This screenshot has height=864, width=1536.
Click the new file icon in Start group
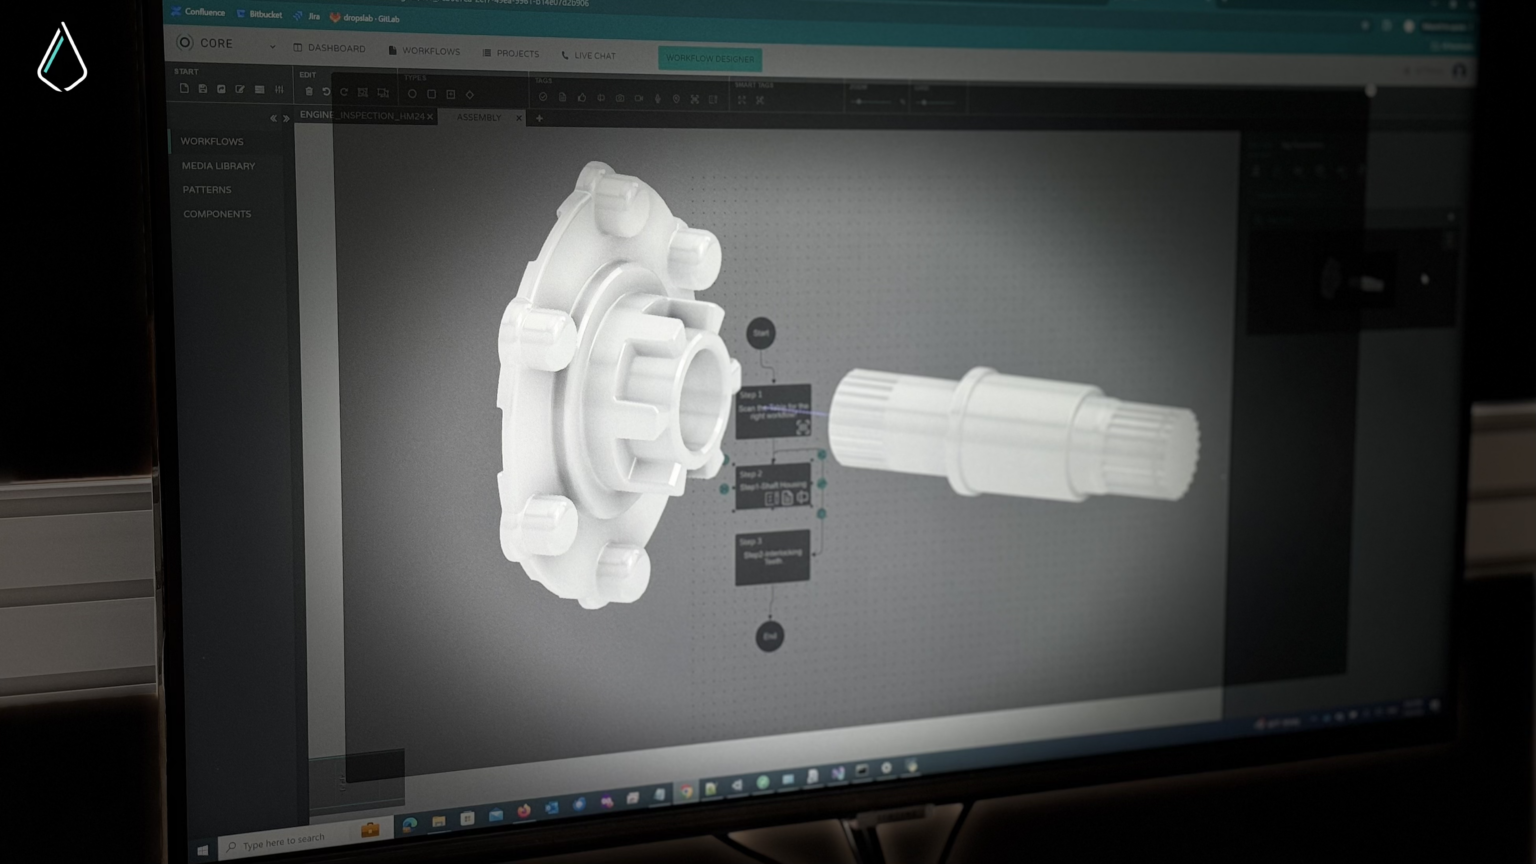[184, 89]
